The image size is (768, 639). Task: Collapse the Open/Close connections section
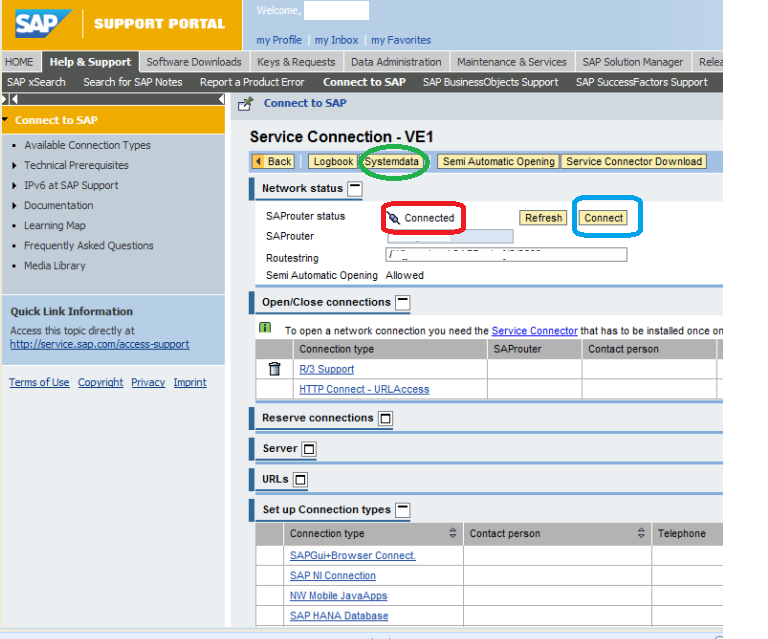403,302
